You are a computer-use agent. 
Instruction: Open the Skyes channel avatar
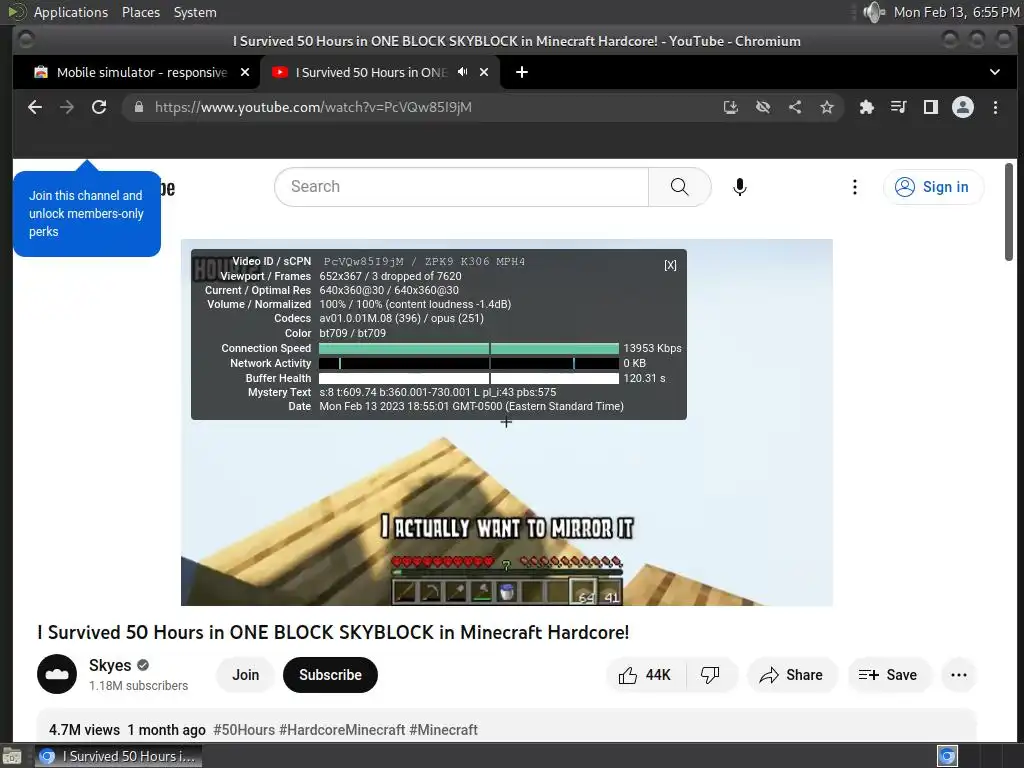point(57,674)
